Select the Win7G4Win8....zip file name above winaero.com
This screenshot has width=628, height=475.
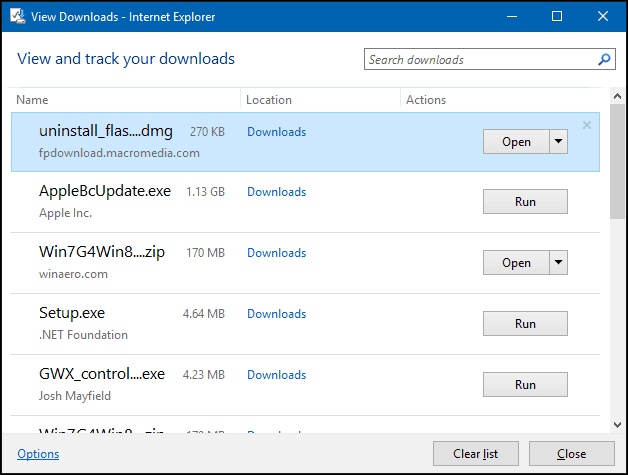(102, 252)
